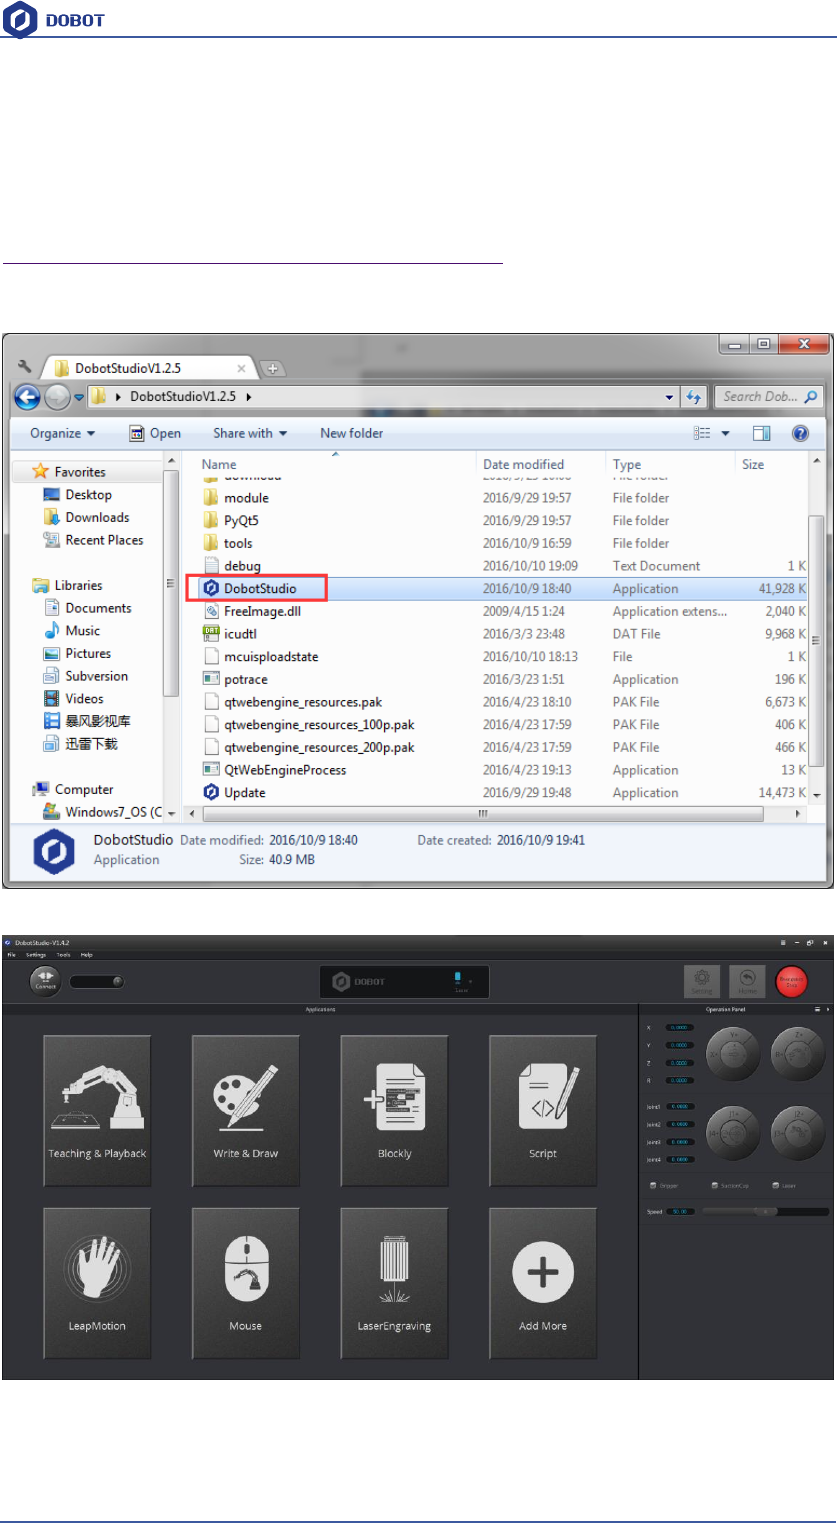Click the Explorer back arrow button
The image size is (837, 1523).
coord(28,396)
